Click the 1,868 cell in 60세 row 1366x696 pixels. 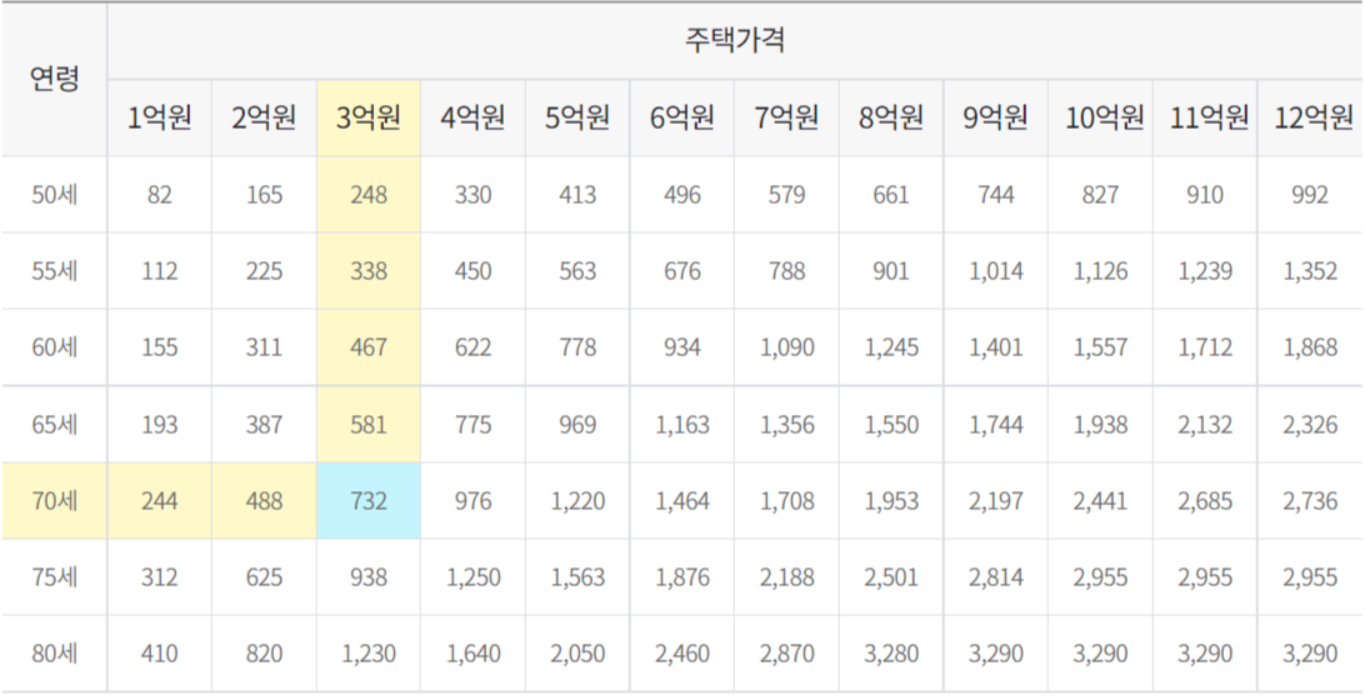coord(1310,348)
